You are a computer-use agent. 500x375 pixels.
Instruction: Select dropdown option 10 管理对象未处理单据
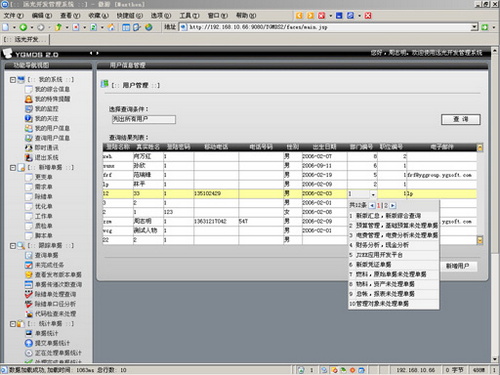tap(393, 304)
